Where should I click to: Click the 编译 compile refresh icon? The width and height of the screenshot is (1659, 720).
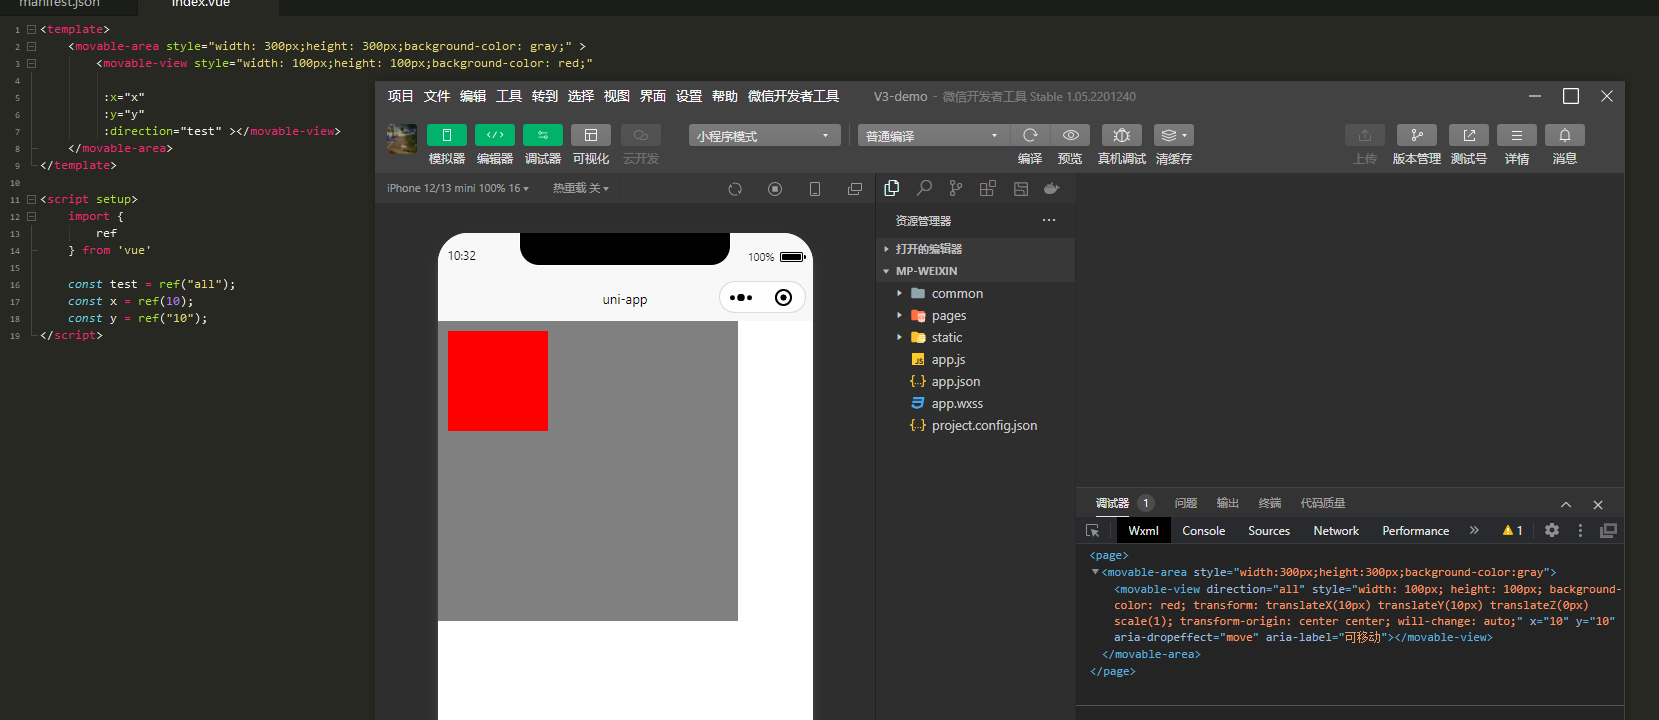(1030, 135)
